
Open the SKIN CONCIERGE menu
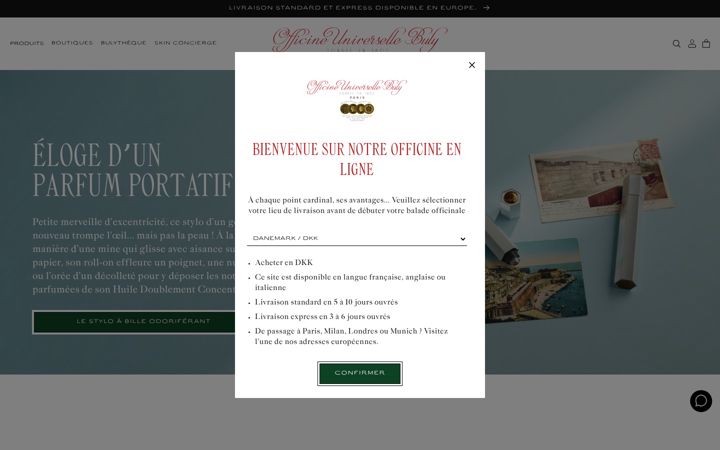coord(186,43)
